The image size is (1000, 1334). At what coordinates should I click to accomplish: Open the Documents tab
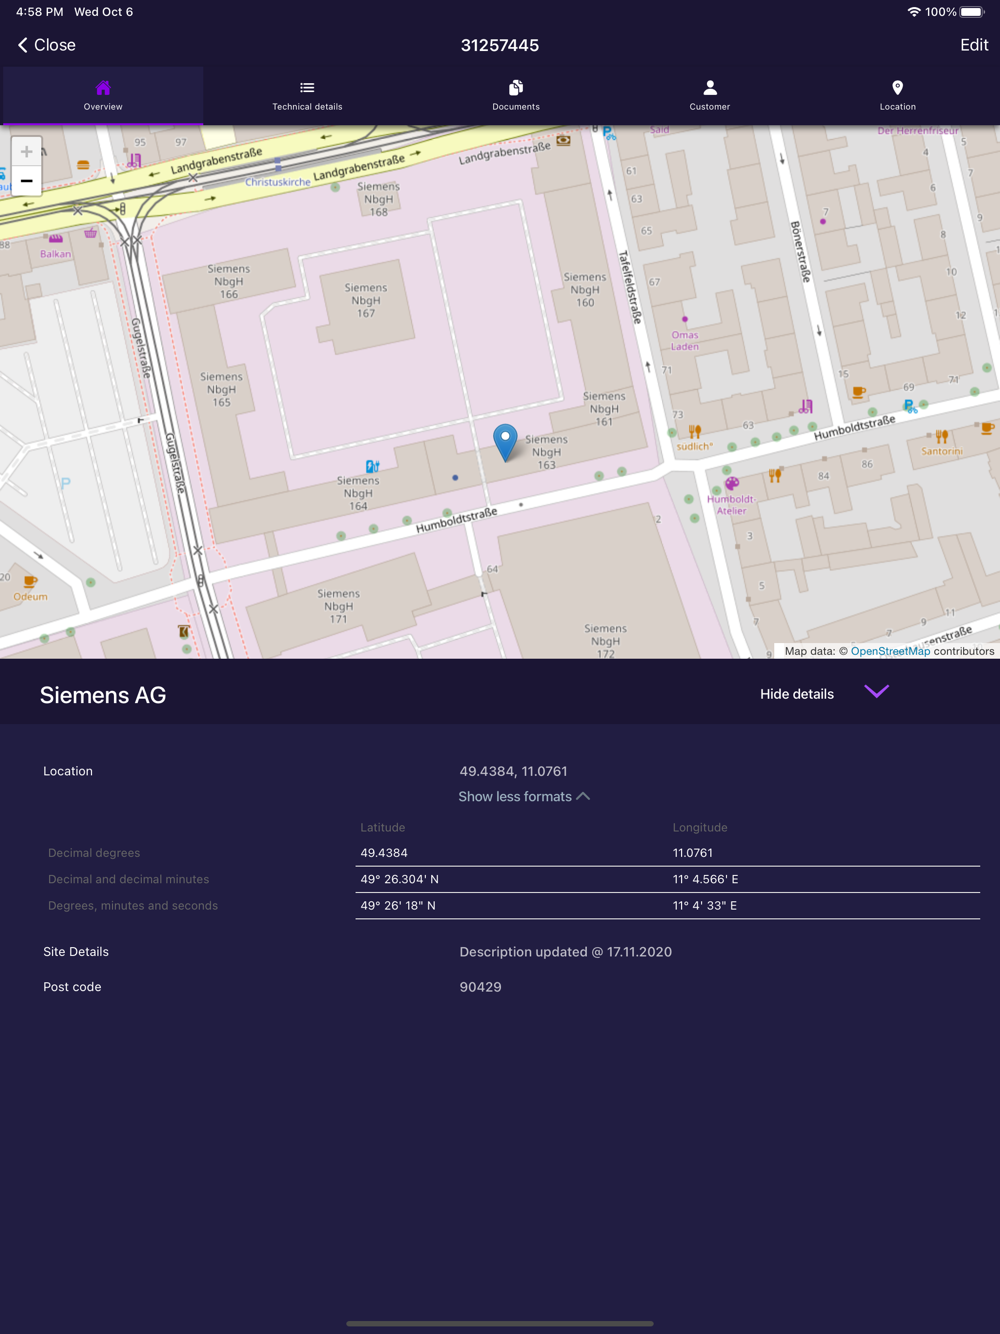pyautogui.click(x=516, y=96)
